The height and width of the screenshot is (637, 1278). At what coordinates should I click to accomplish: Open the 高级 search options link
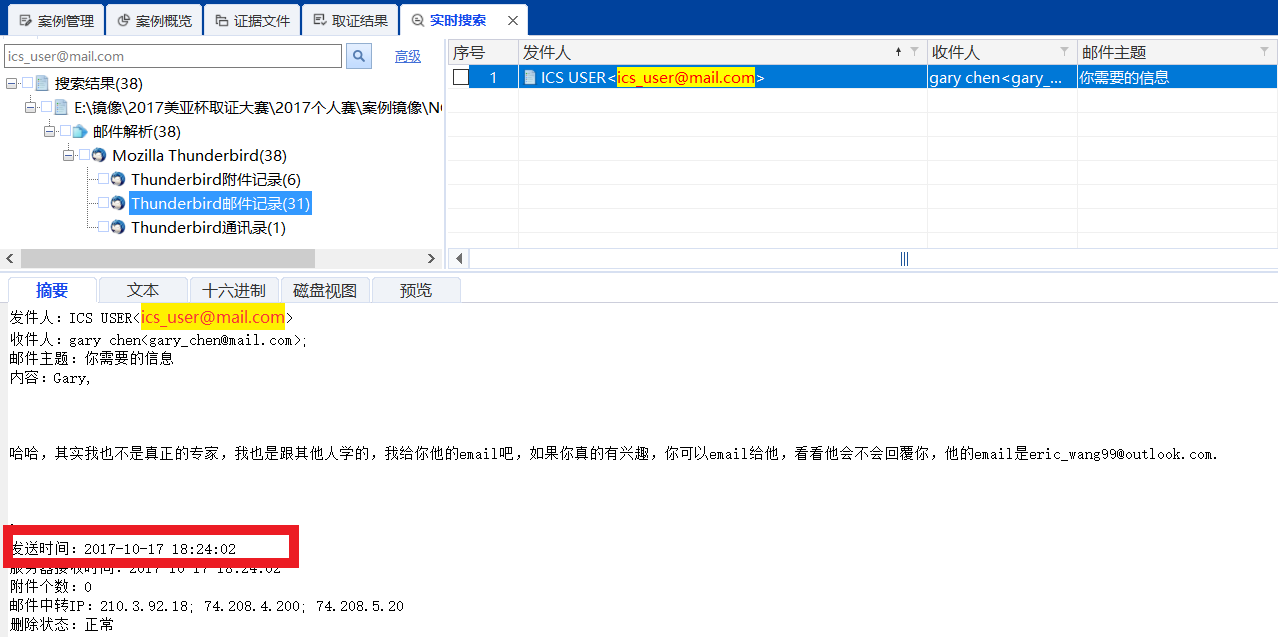407,56
